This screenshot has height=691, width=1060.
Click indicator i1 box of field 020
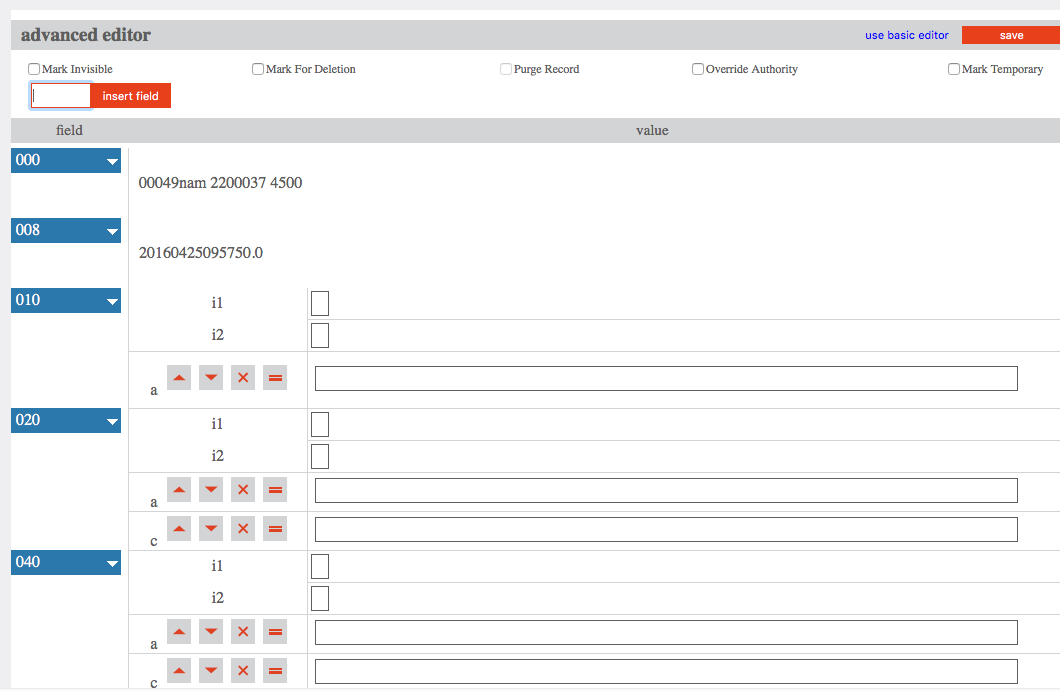[x=320, y=425]
